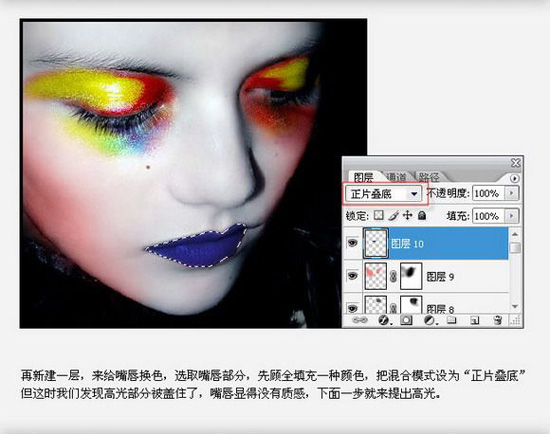
Task: Select the 图层 8 layer thumbnail
Action: tap(376, 305)
